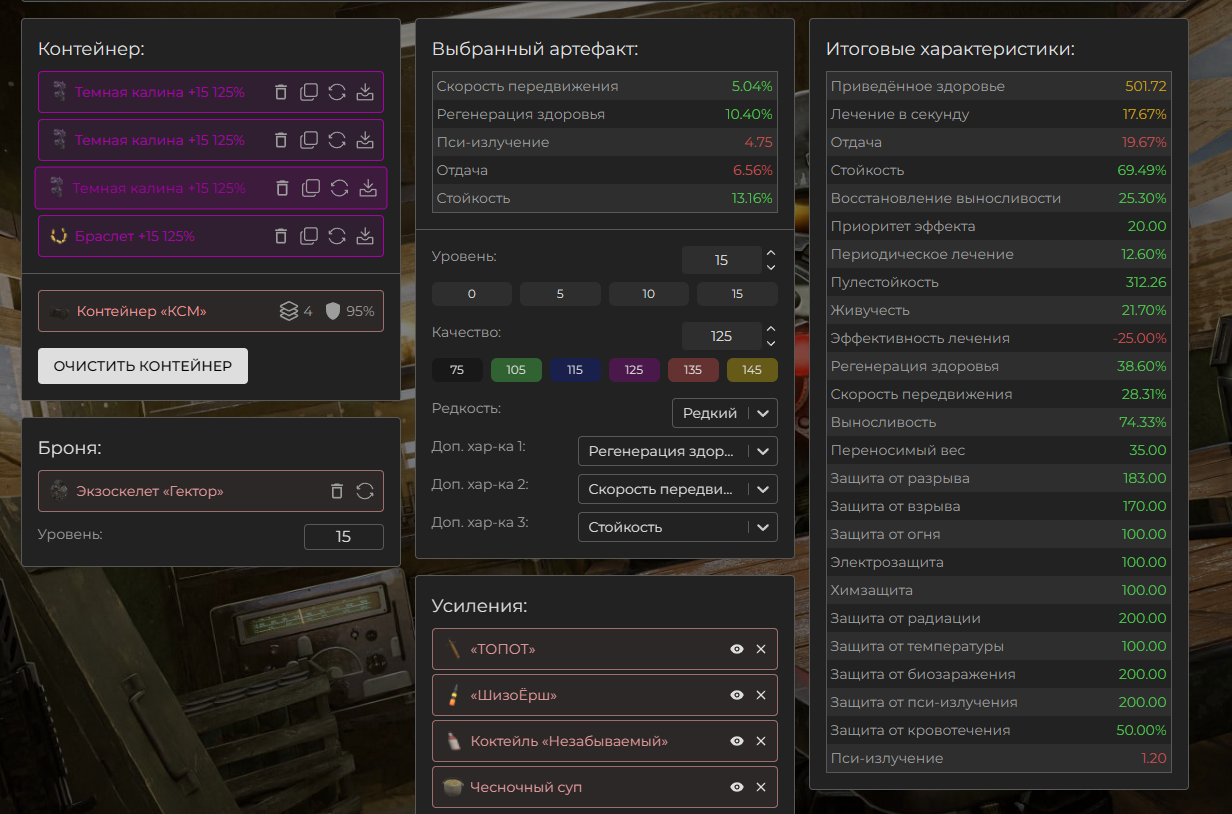Click the download-tray icon on the Браслет row
1232x814 pixels.
tap(365, 236)
